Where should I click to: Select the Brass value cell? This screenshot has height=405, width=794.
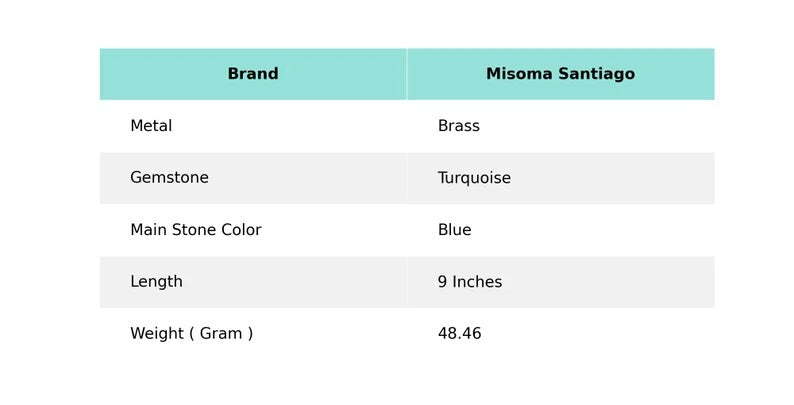[x=459, y=126]
